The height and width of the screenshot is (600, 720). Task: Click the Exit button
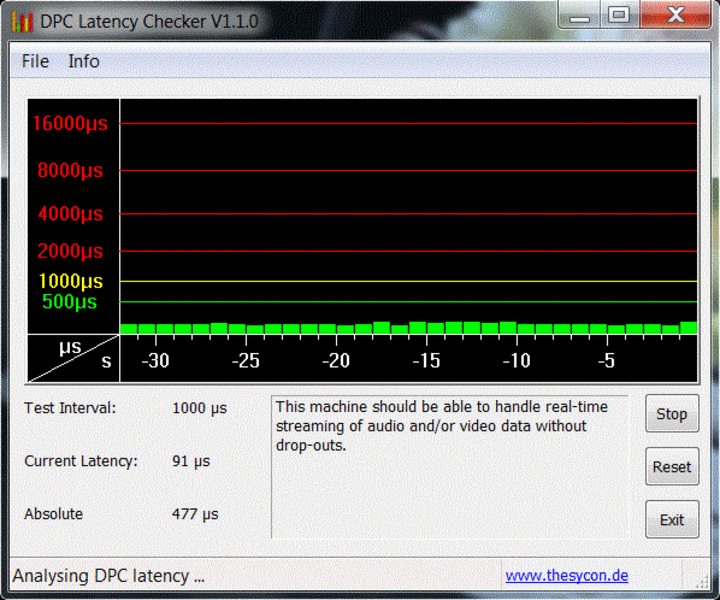tap(672, 520)
